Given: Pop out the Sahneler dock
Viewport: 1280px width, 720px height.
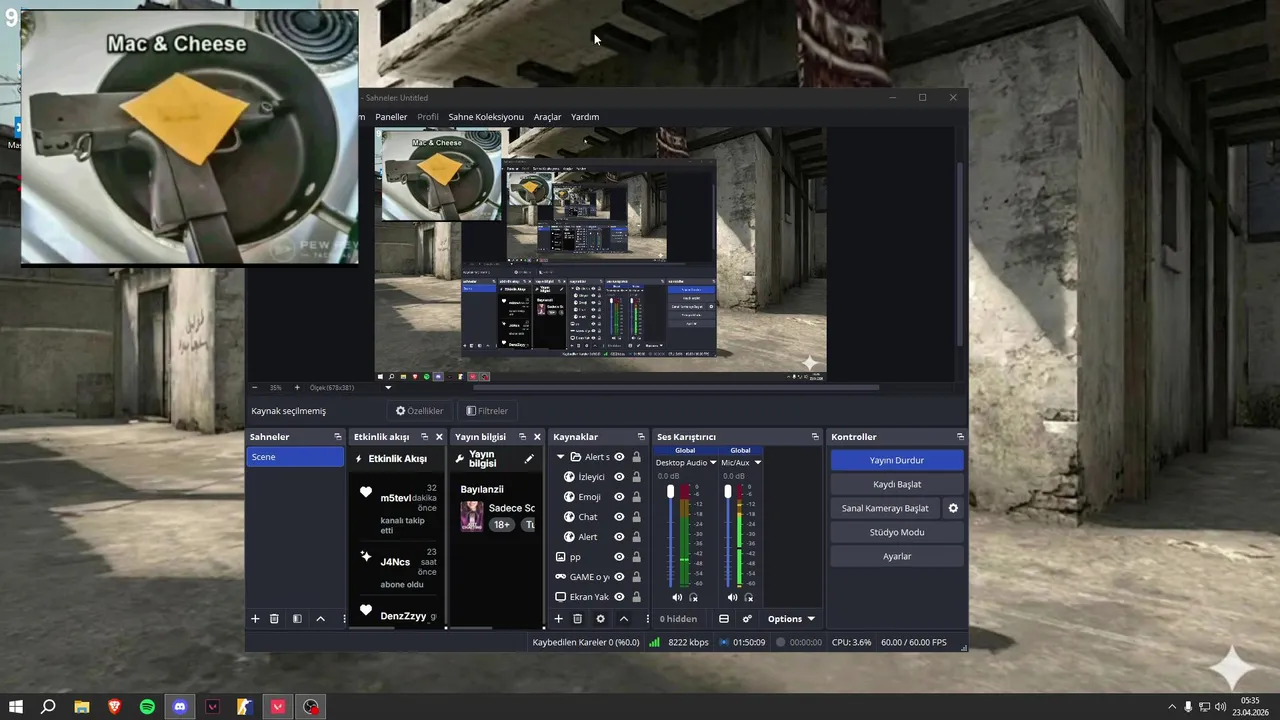Looking at the screenshot, I should pyautogui.click(x=338, y=437).
